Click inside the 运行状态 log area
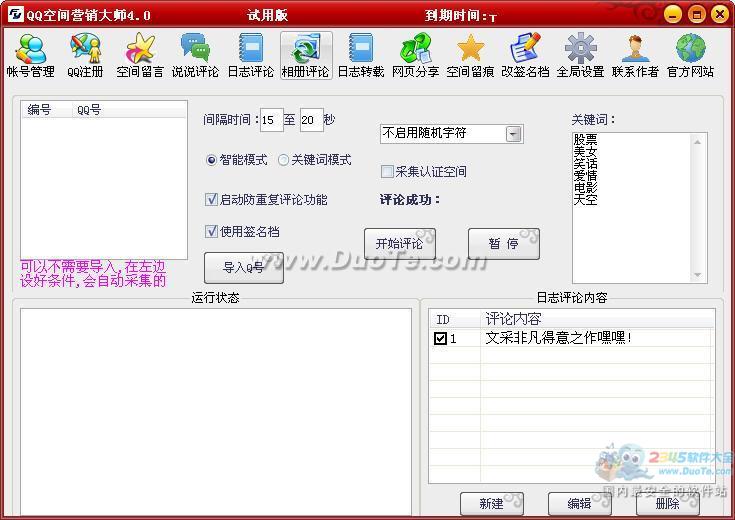 coord(216,412)
